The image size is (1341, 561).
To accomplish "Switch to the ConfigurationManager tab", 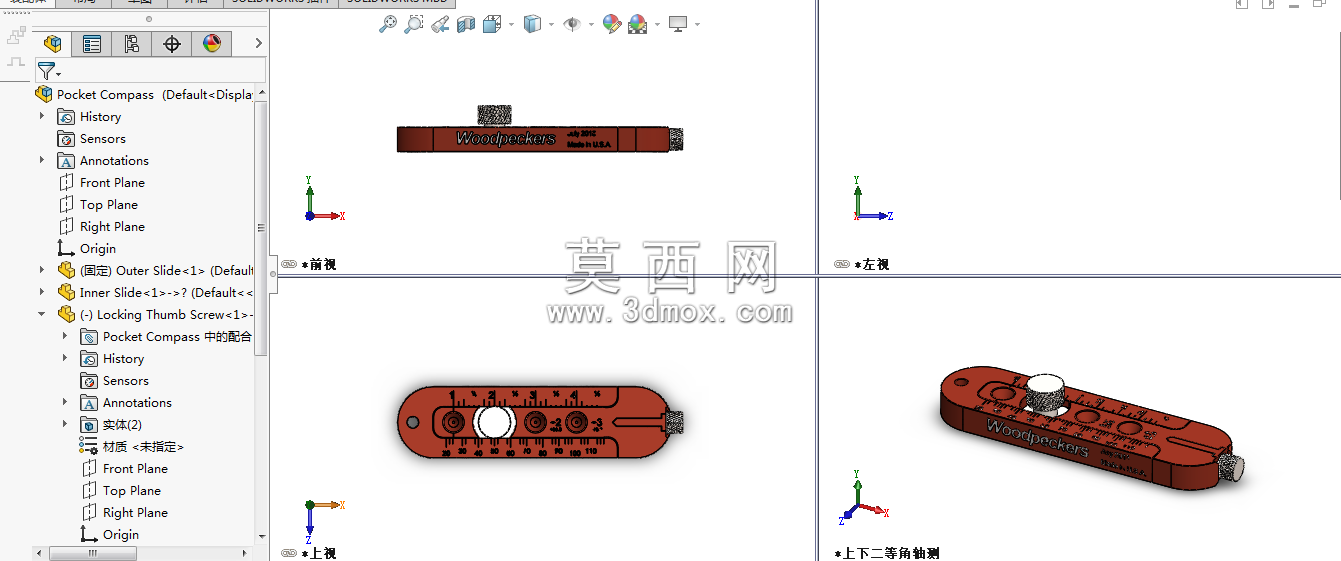I will (x=132, y=43).
